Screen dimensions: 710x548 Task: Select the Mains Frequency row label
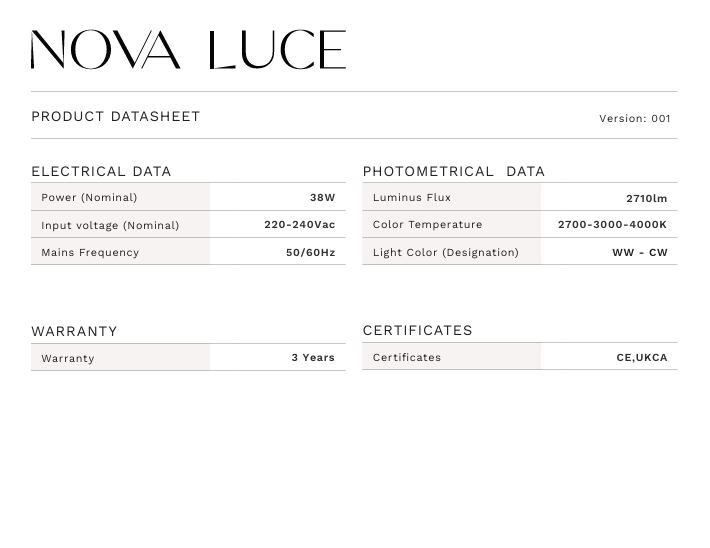click(x=90, y=252)
